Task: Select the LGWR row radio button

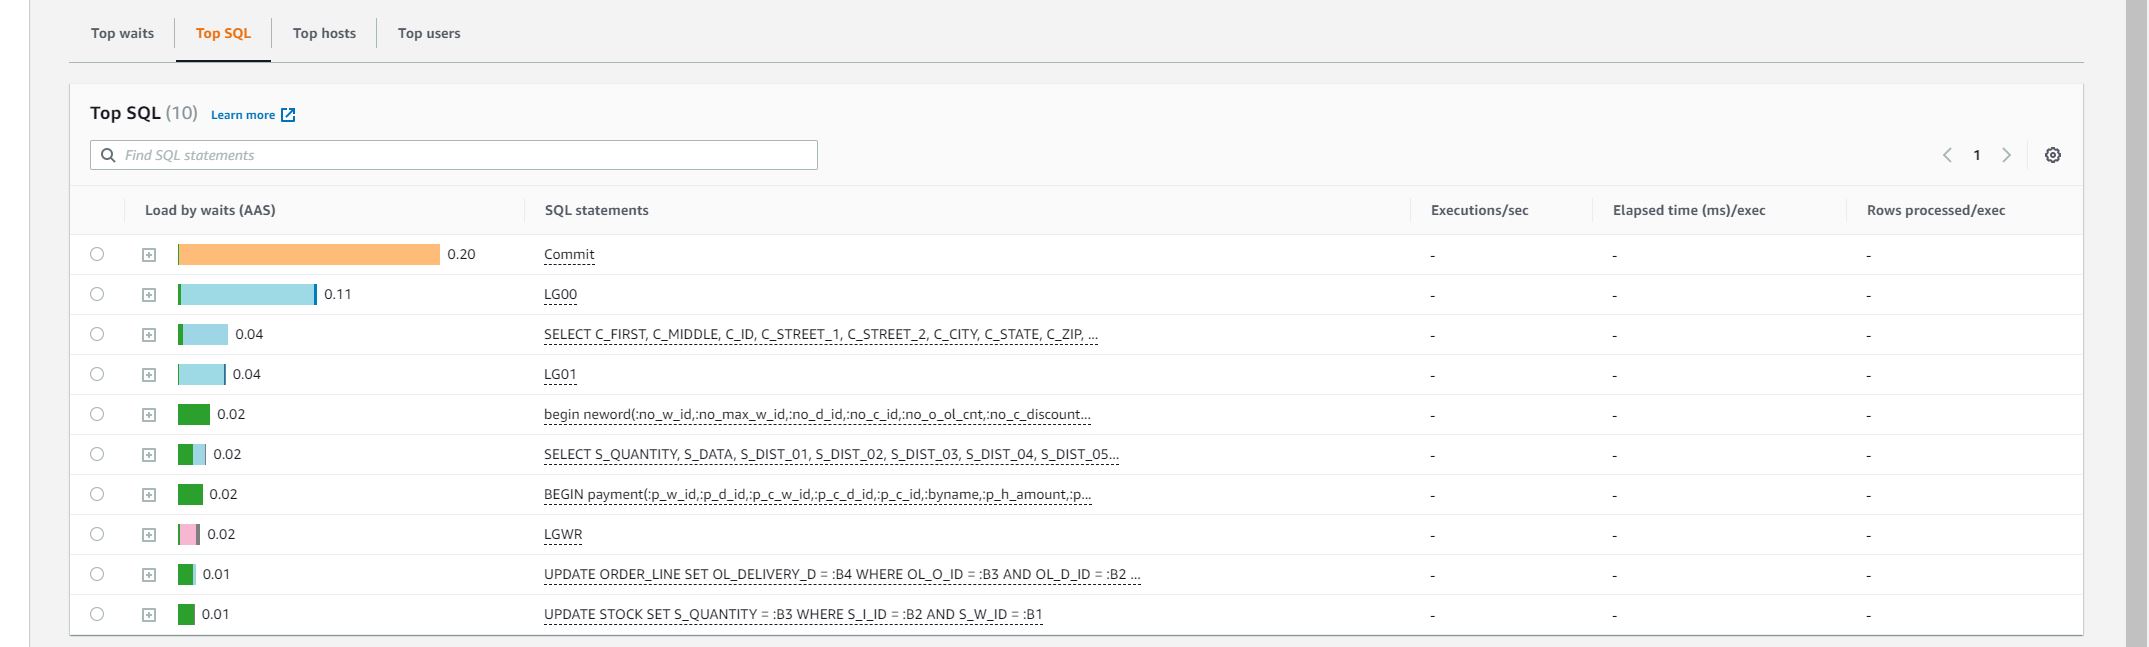Action: (x=97, y=534)
